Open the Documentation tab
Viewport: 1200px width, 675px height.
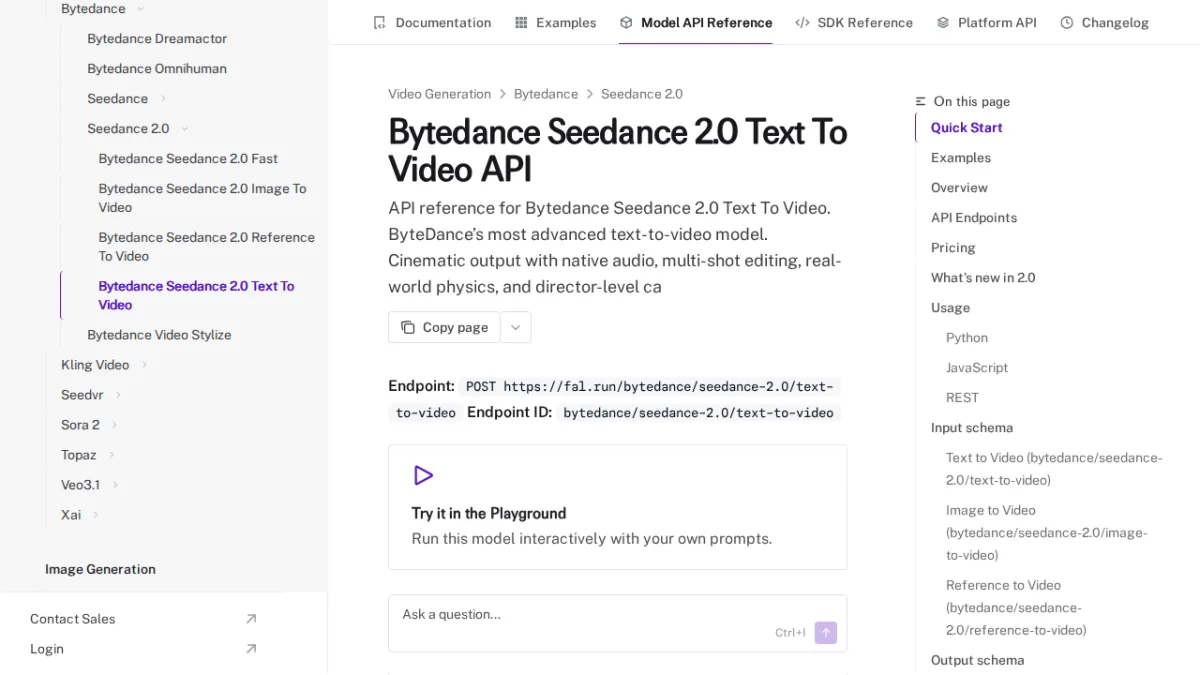point(432,22)
